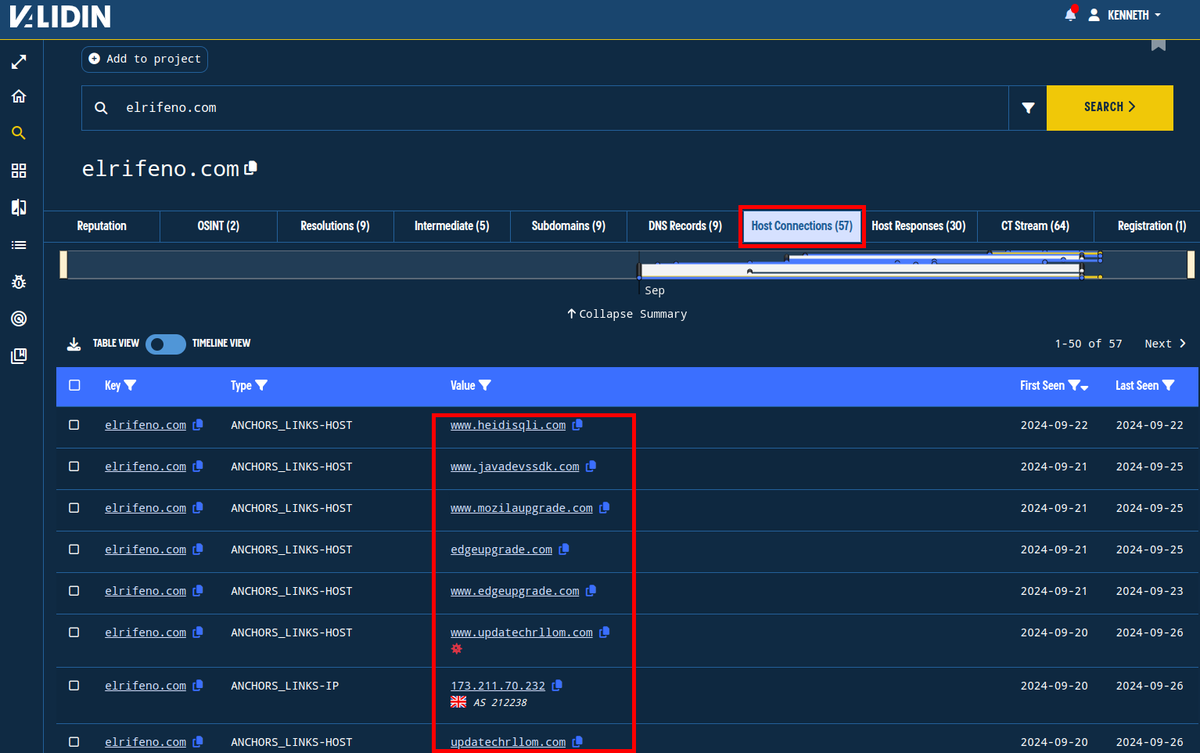Check the select-all header checkbox
This screenshot has height=753, width=1200.
(x=74, y=385)
